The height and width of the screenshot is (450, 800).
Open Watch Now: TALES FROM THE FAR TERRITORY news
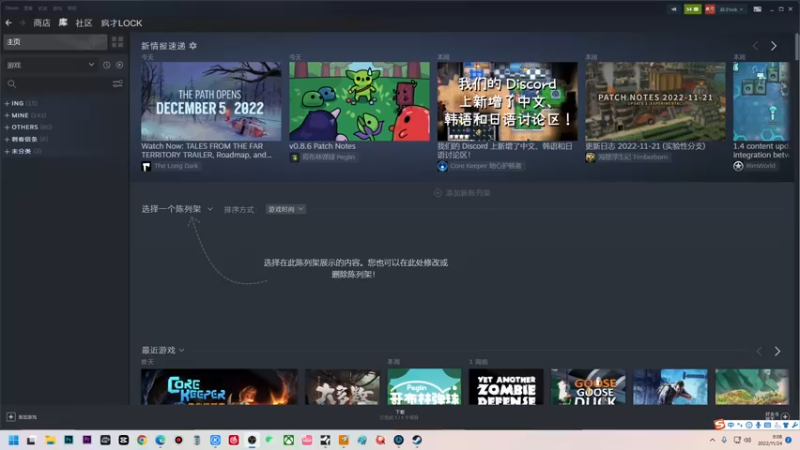(207, 151)
